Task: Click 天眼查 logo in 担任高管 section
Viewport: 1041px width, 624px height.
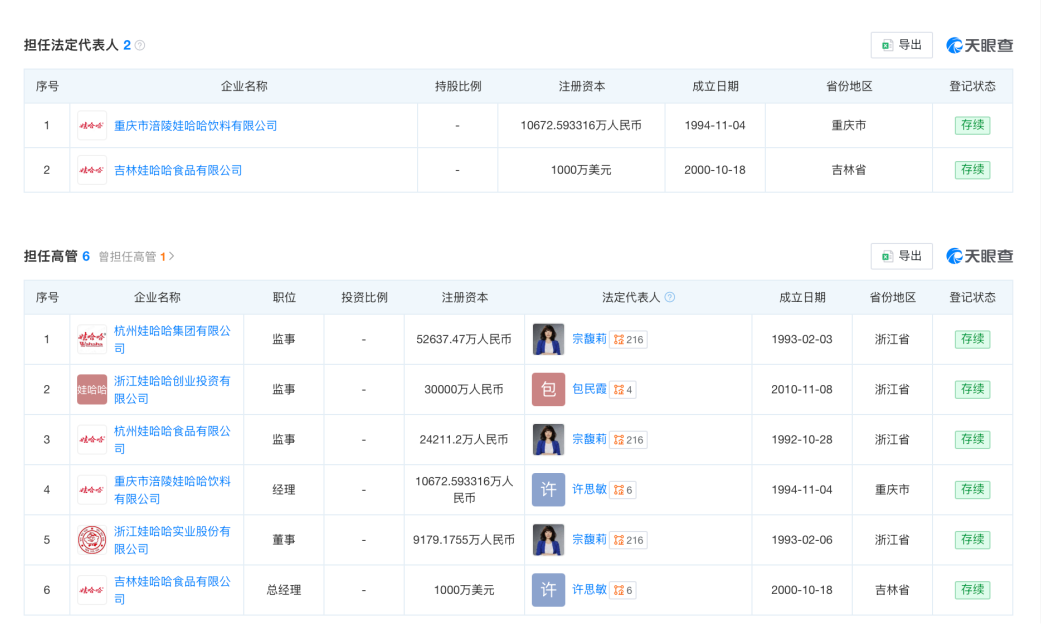Action: [x=980, y=256]
